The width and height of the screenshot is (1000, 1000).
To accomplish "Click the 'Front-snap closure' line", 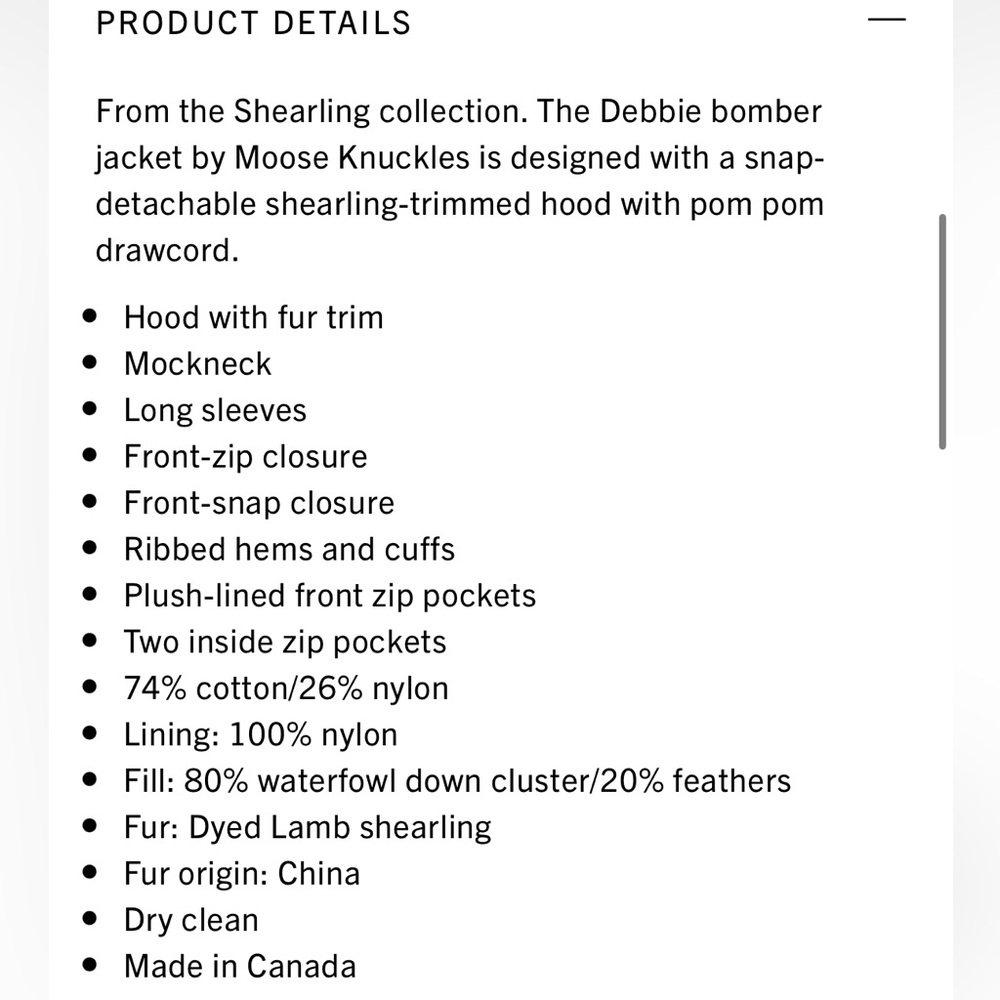I will [259, 503].
